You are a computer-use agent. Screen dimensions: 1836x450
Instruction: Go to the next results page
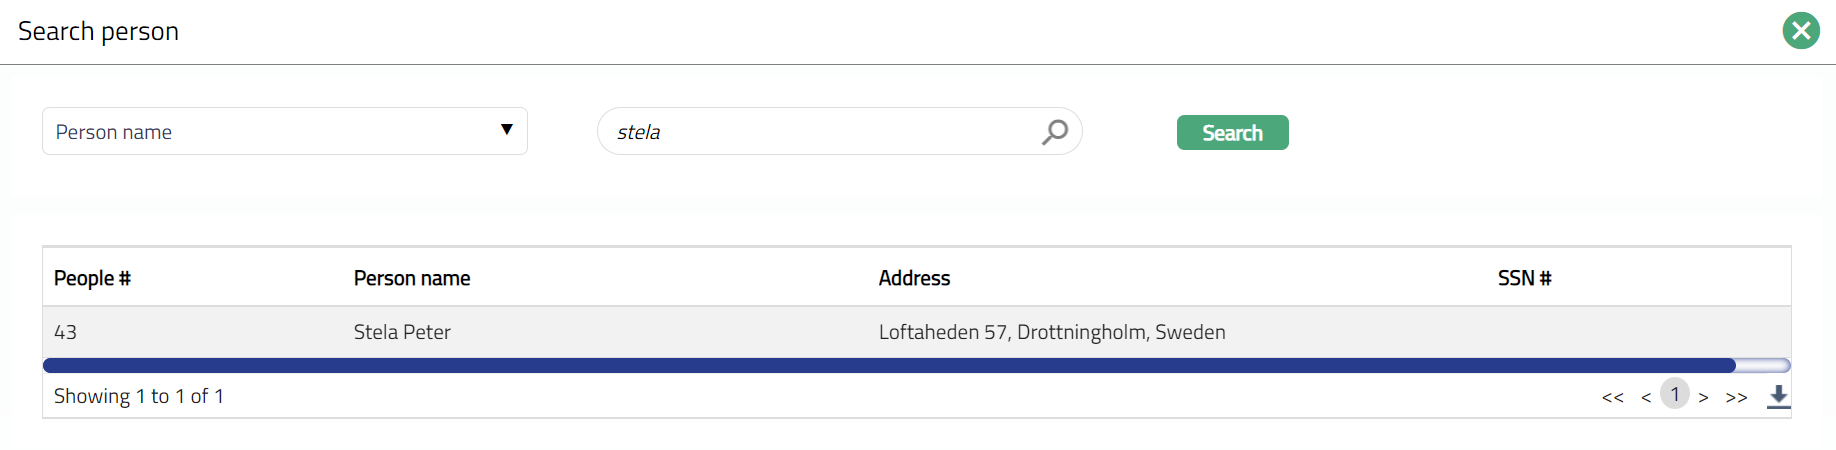pos(1704,397)
